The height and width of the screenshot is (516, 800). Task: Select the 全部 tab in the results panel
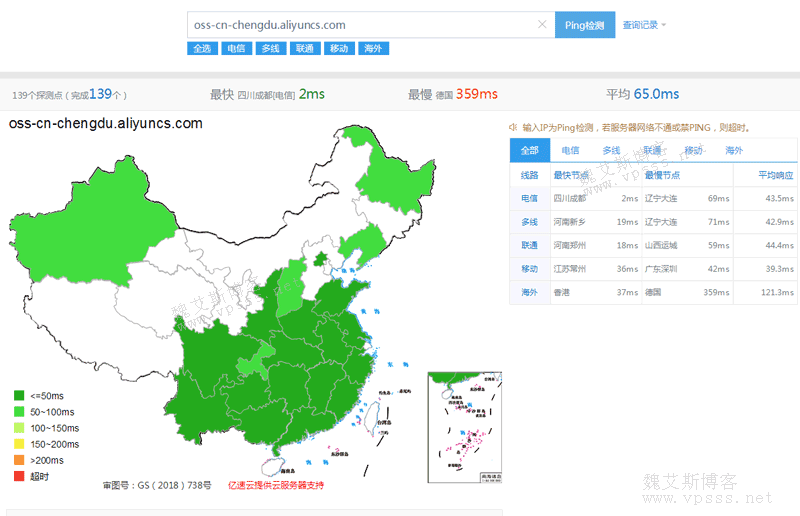(x=529, y=150)
